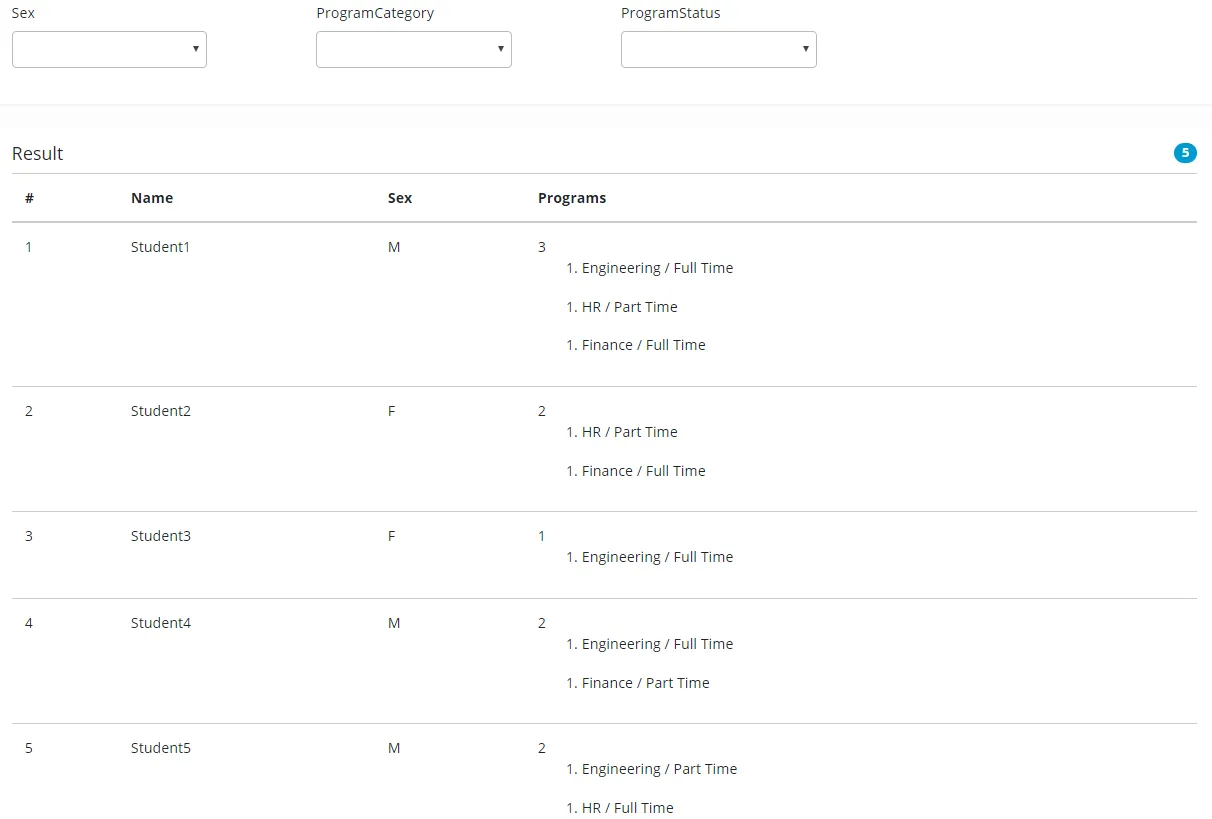This screenshot has height=819, width=1212.
Task: Click the Result section heading
Action: [38, 154]
